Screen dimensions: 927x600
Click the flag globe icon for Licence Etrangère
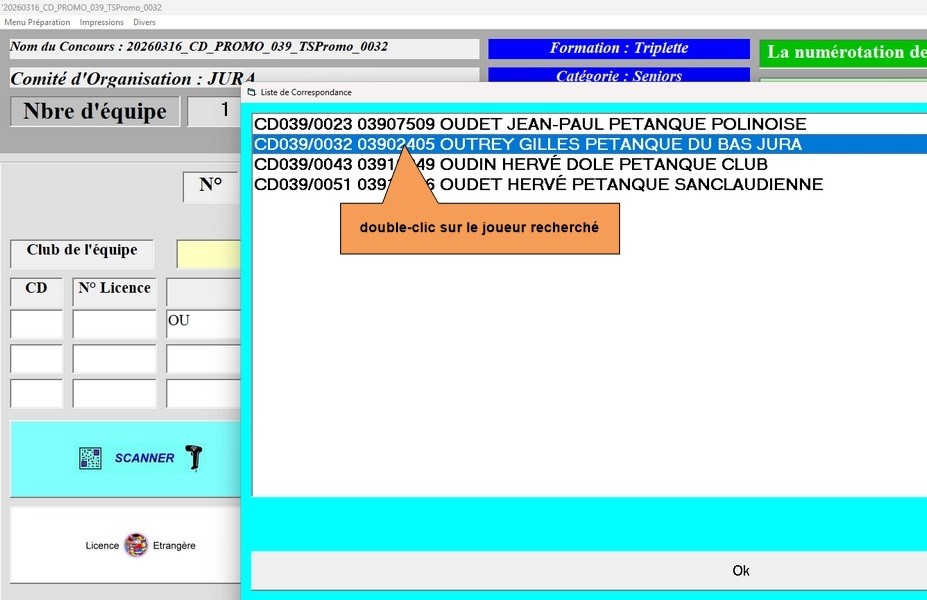(136, 545)
